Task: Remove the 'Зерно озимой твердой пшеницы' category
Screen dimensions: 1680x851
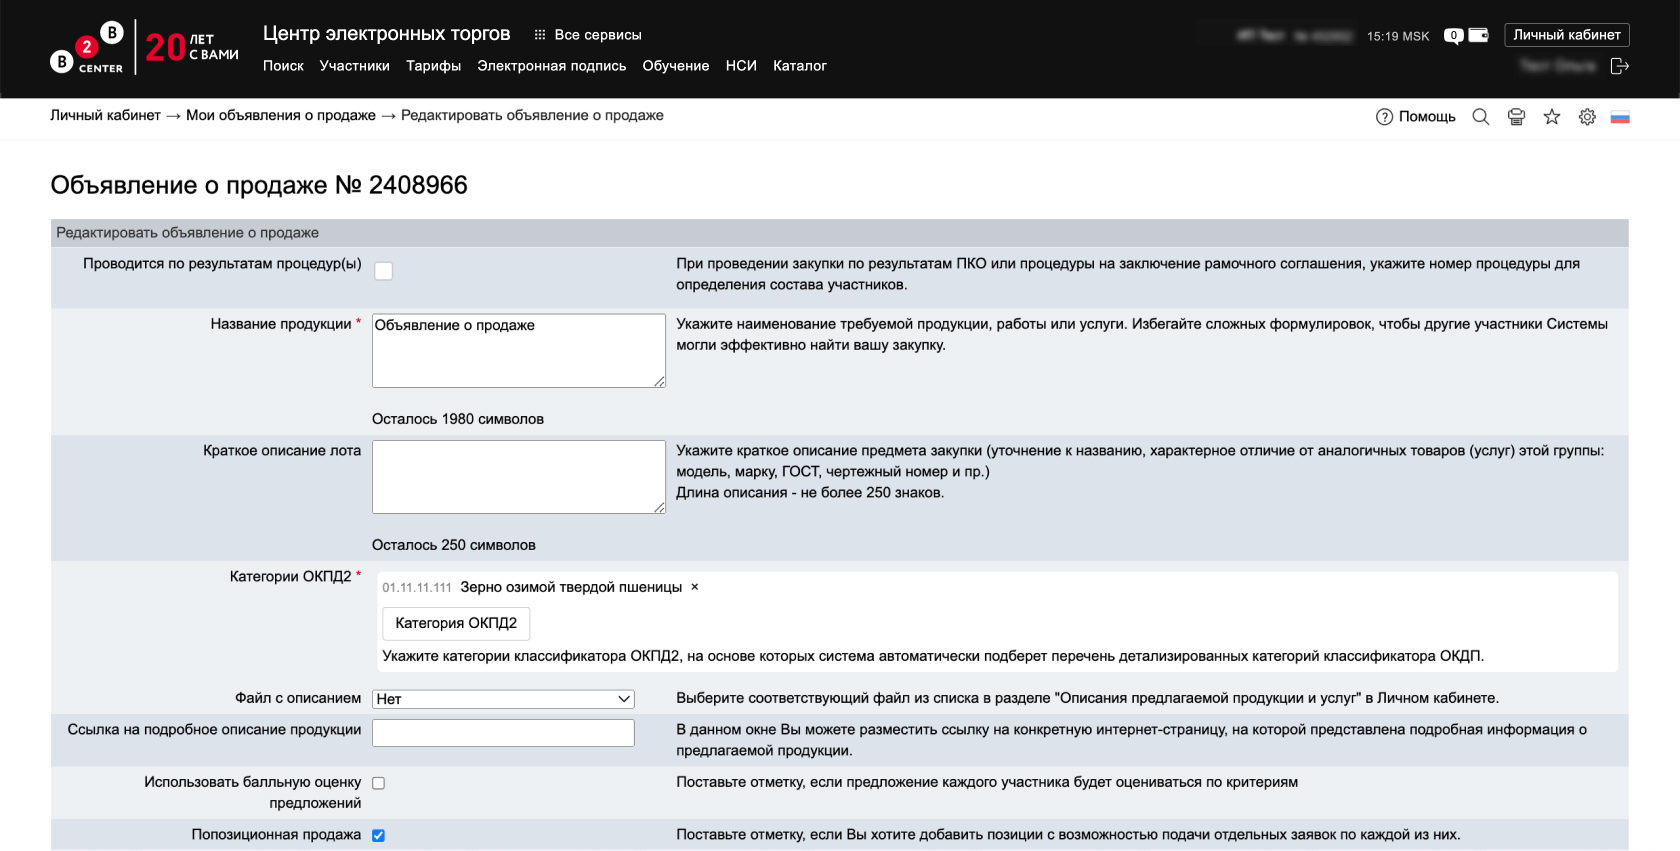Action: [695, 587]
